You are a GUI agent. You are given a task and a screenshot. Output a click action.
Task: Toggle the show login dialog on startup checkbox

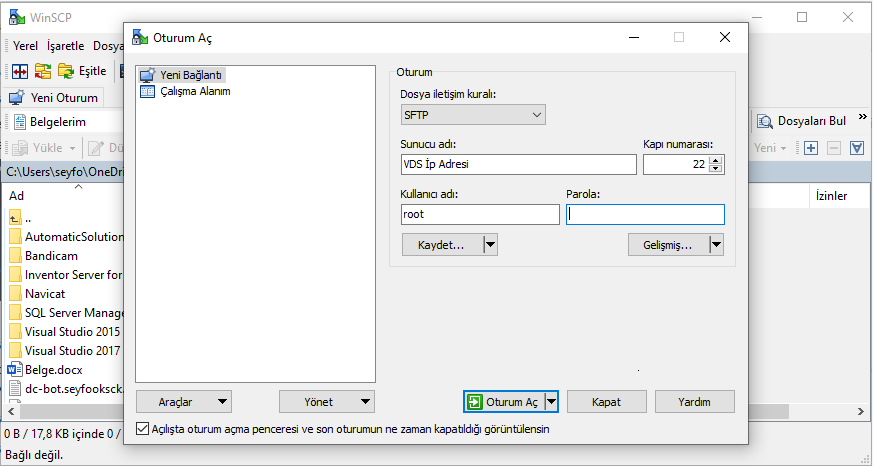pyautogui.click(x=143, y=429)
